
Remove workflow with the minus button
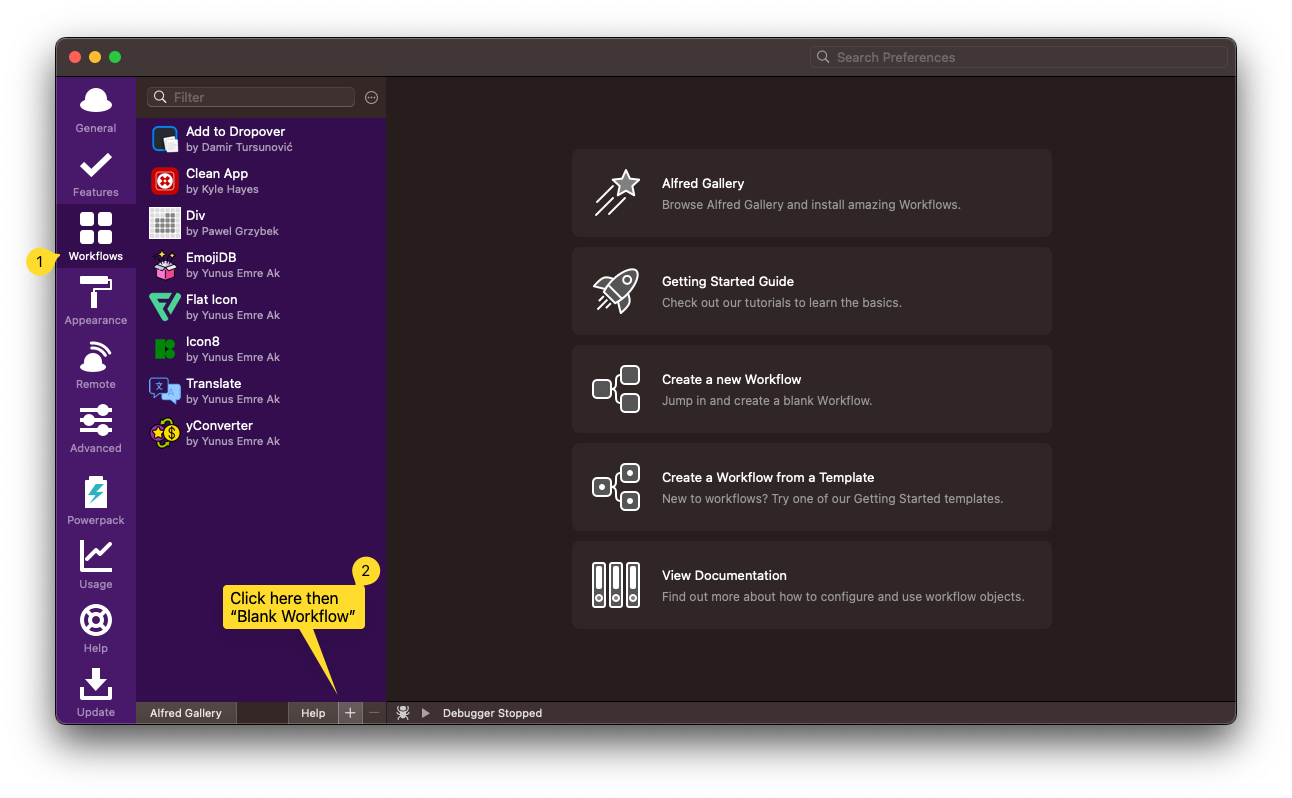(374, 713)
